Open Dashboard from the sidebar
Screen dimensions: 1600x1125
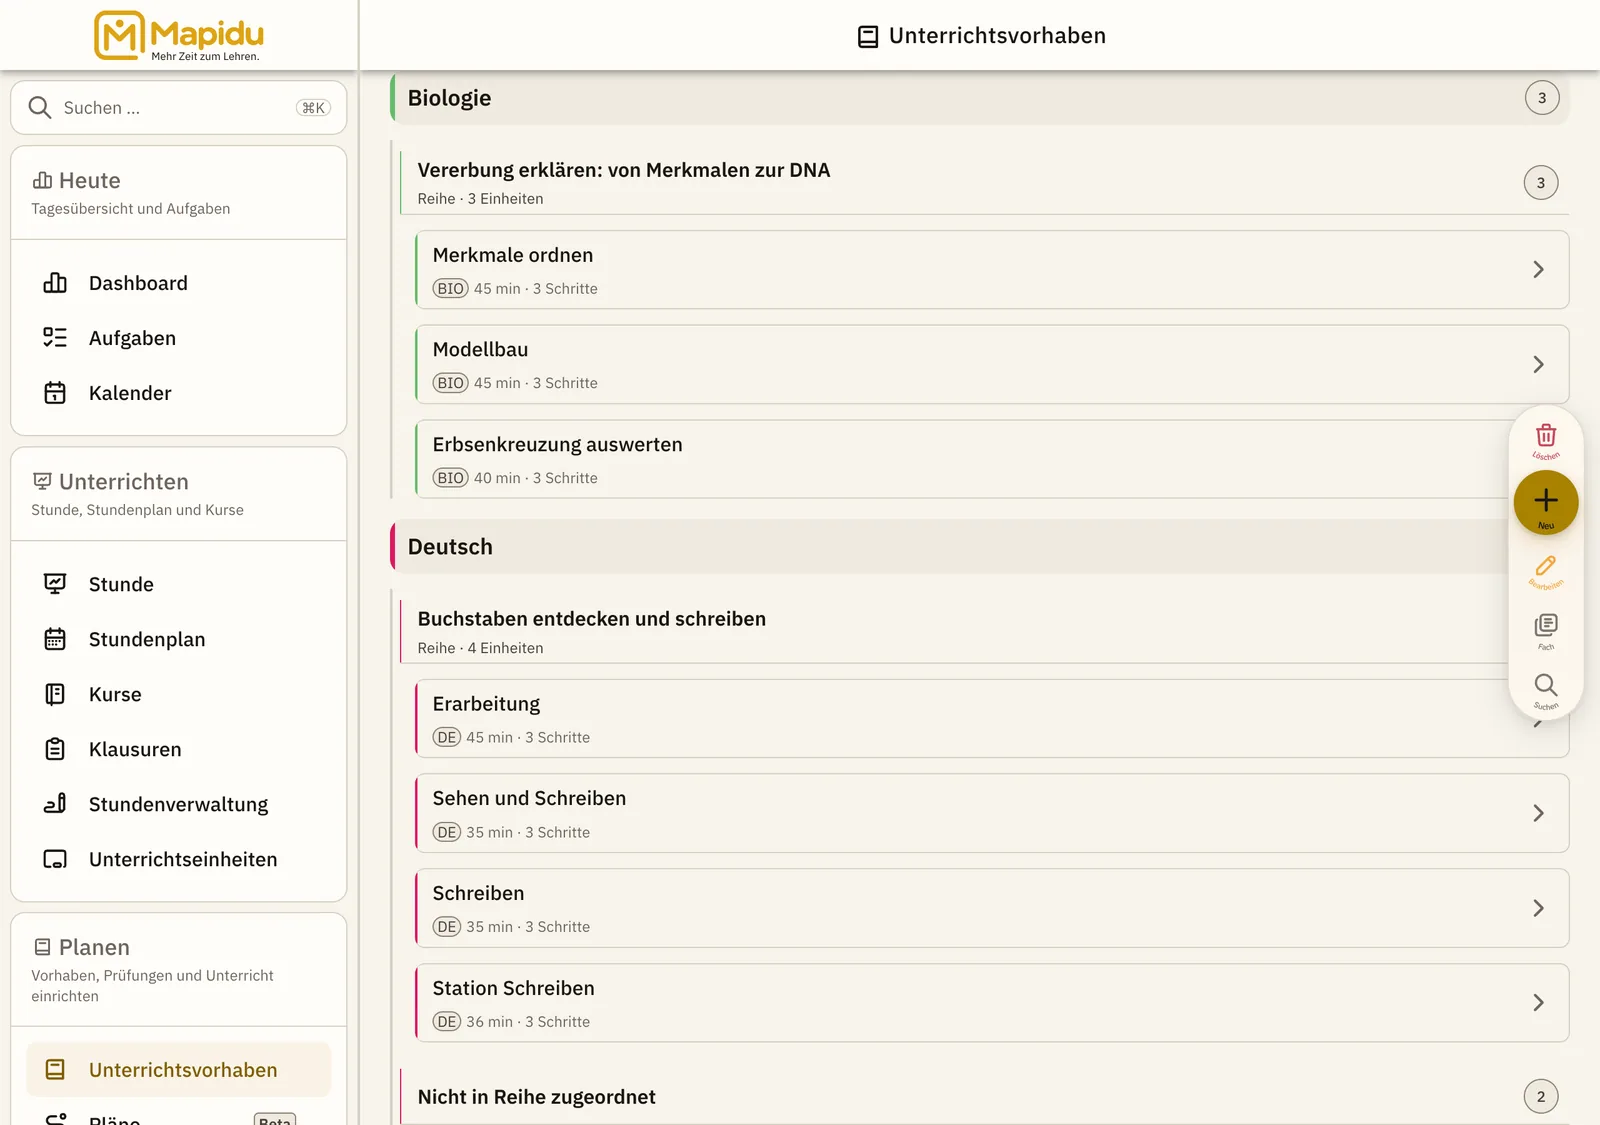click(179, 283)
